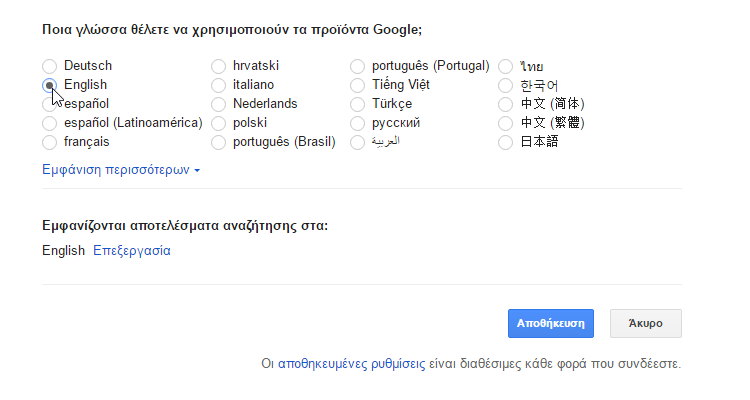The image size is (750, 400).
Task: Choose Türkçe radio button
Action: [358, 104]
